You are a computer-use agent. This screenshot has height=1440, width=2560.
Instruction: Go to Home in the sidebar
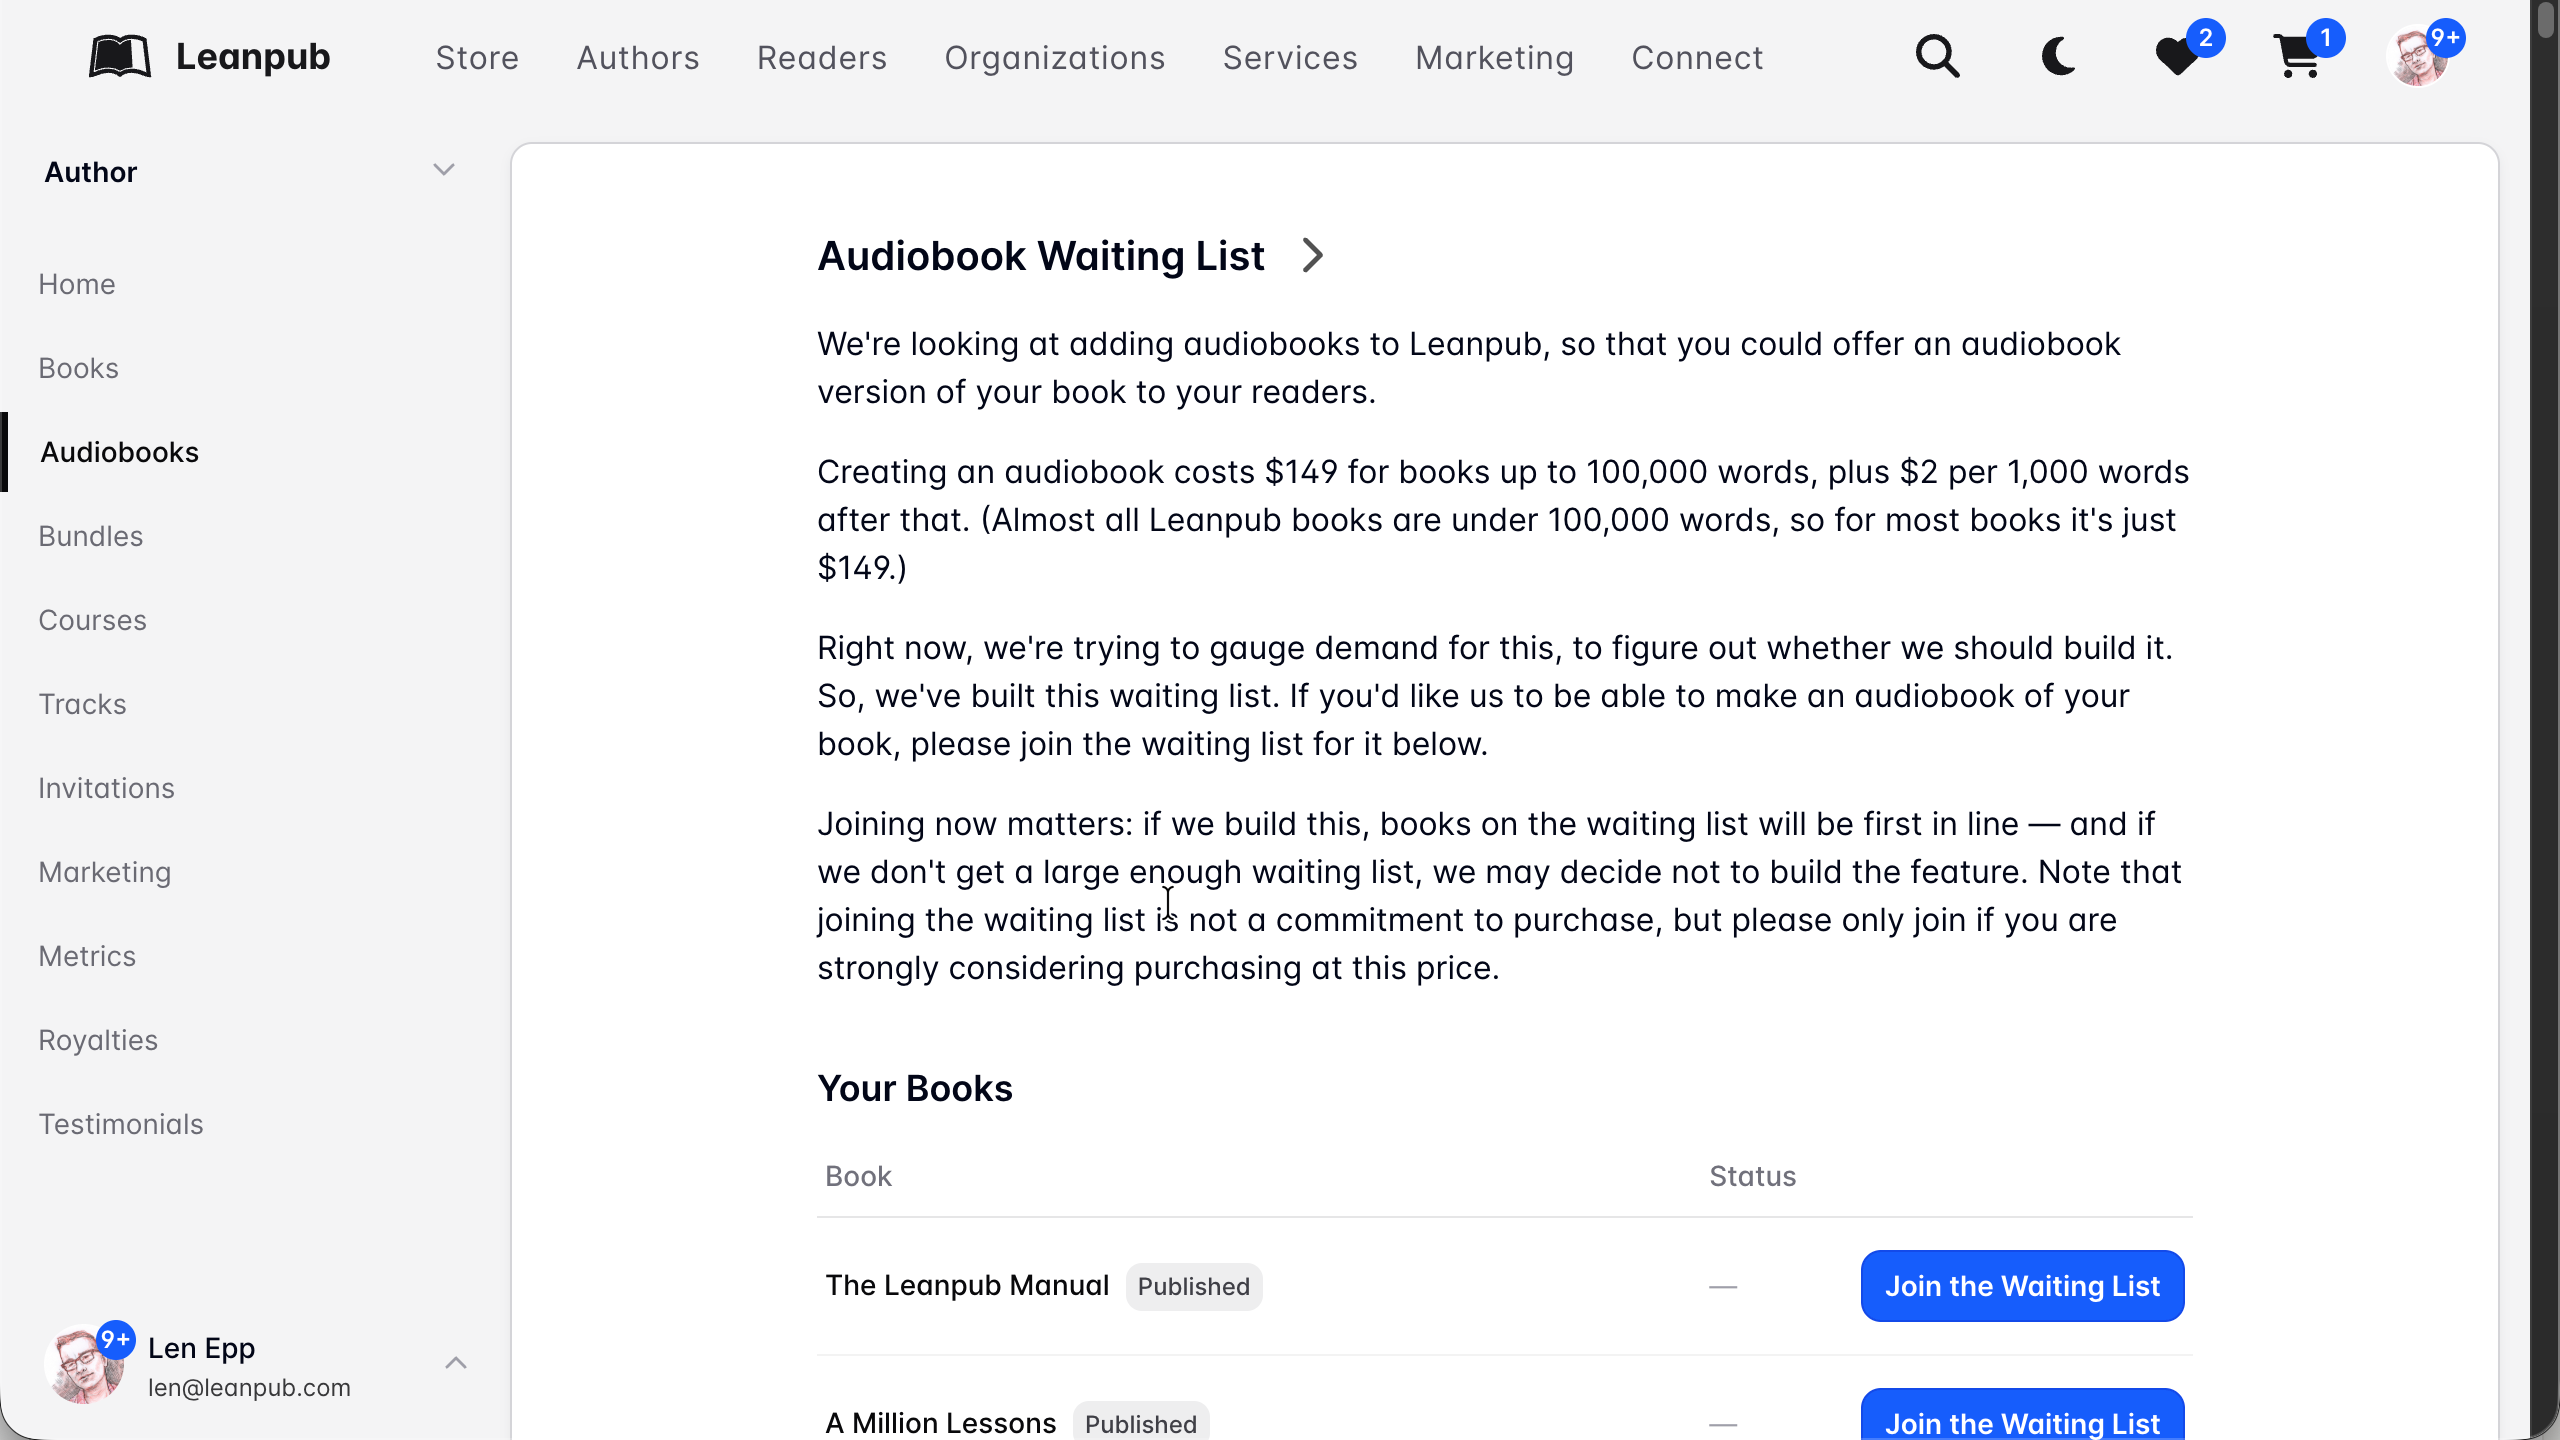(77, 284)
